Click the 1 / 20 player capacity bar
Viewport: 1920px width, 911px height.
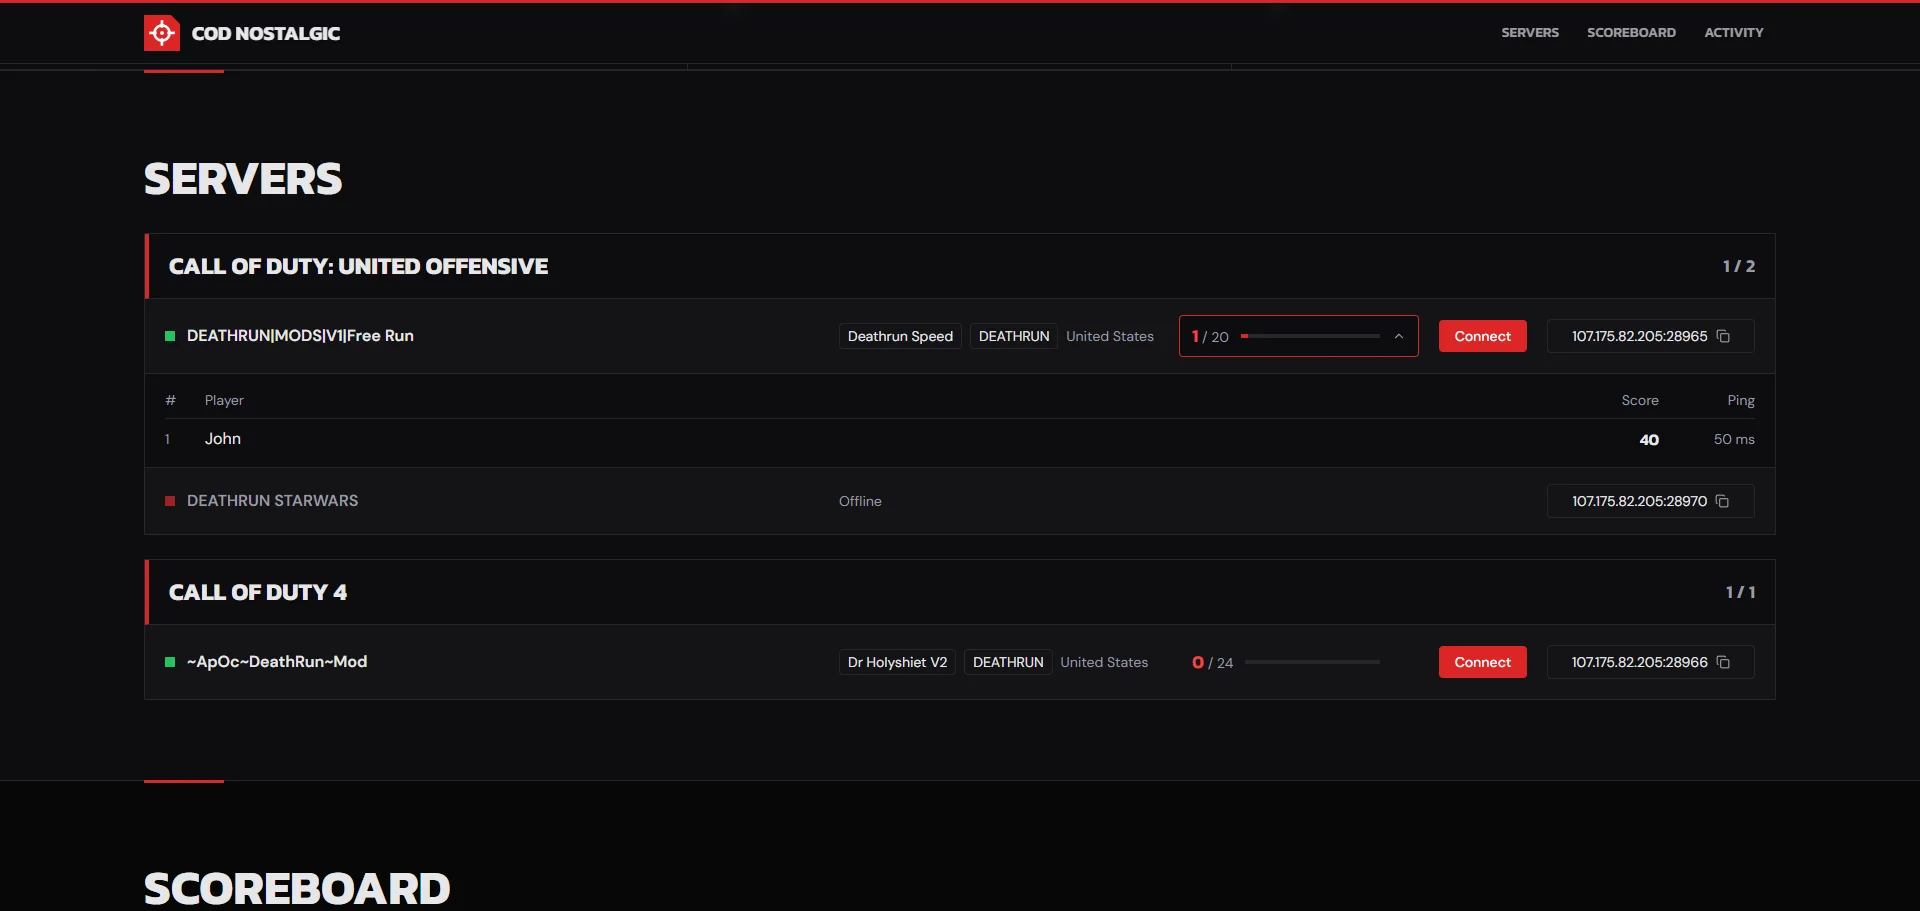[1310, 336]
